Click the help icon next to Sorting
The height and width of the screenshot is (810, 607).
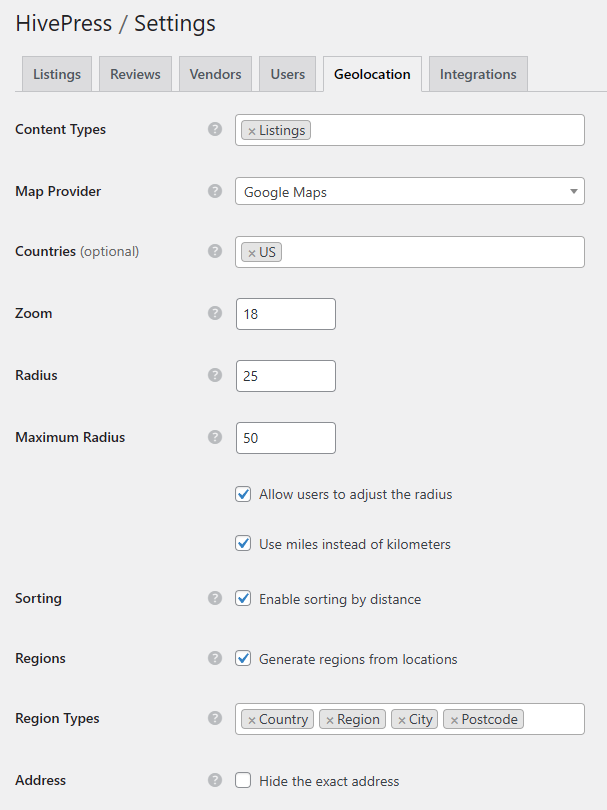214,598
